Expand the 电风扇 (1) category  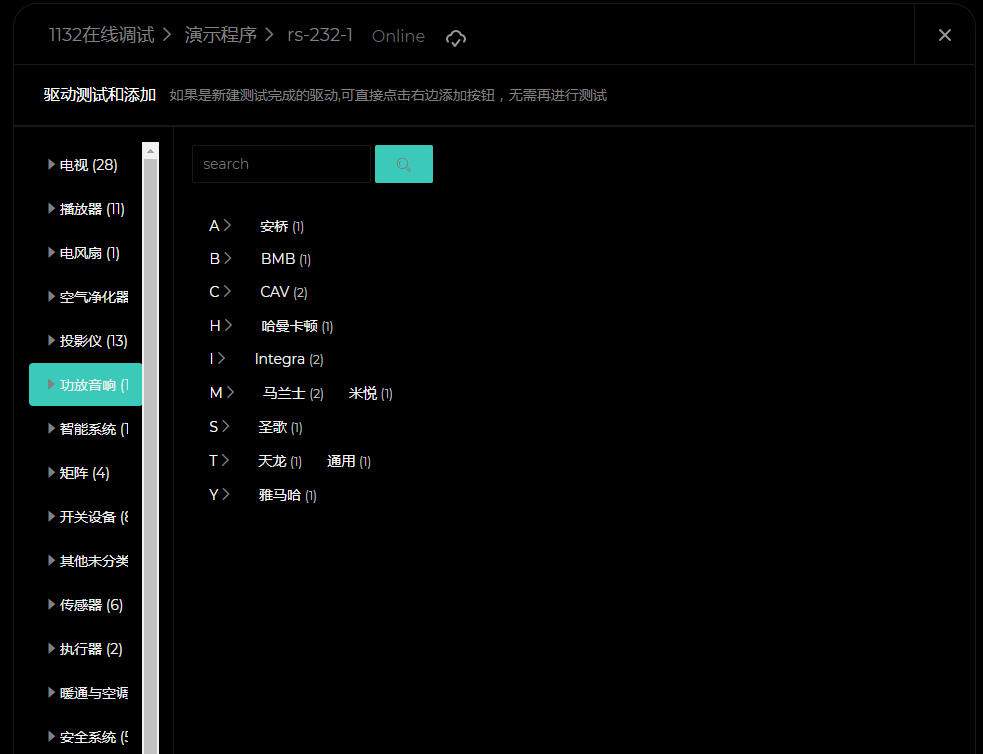pos(85,253)
